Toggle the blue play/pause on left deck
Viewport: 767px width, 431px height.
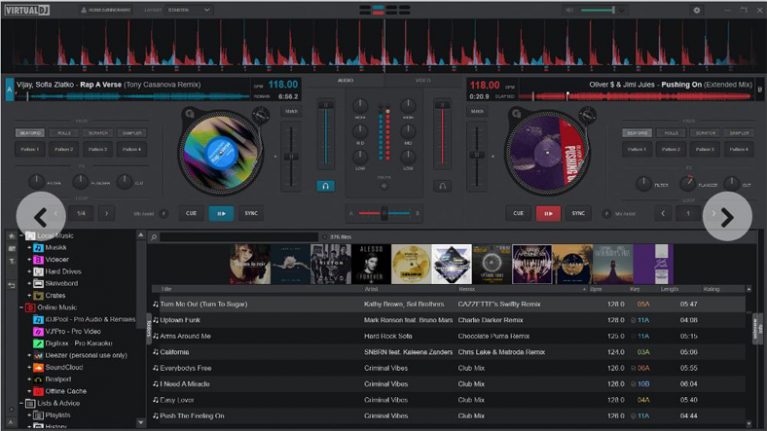(x=221, y=213)
